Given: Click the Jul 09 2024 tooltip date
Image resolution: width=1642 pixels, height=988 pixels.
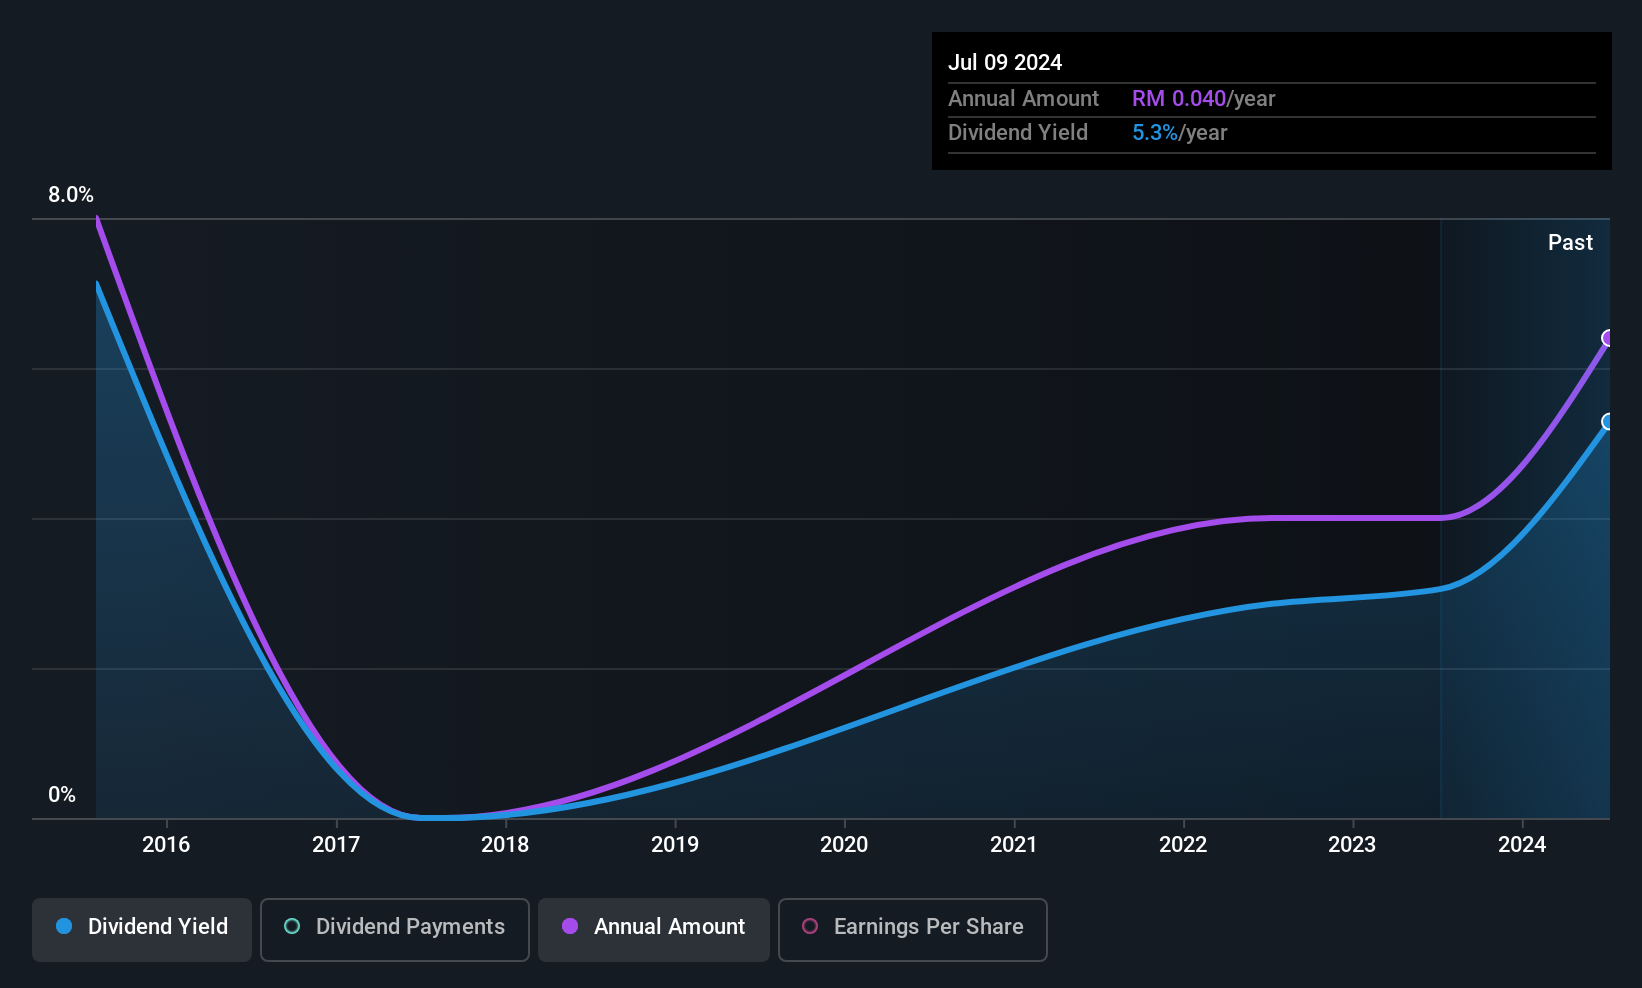Looking at the screenshot, I should coord(1005,62).
